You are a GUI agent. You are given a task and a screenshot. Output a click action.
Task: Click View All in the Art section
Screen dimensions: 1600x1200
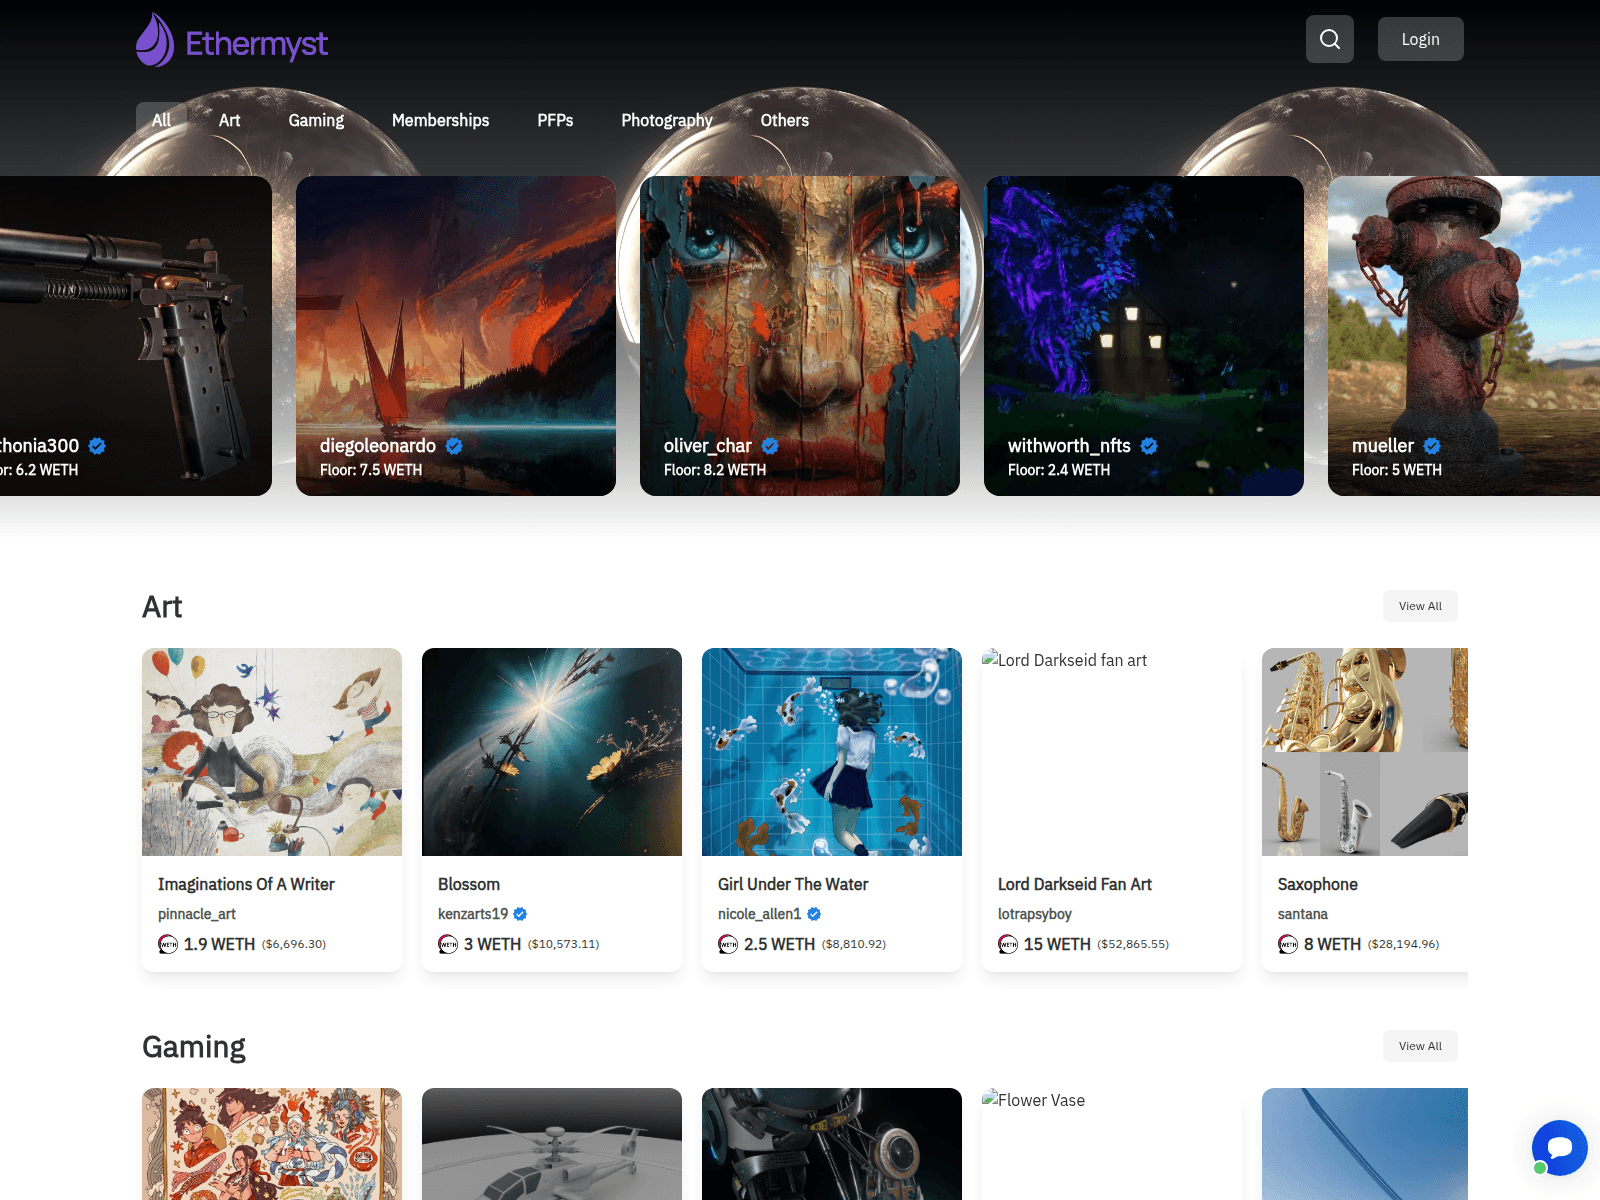click(1420, 606)
